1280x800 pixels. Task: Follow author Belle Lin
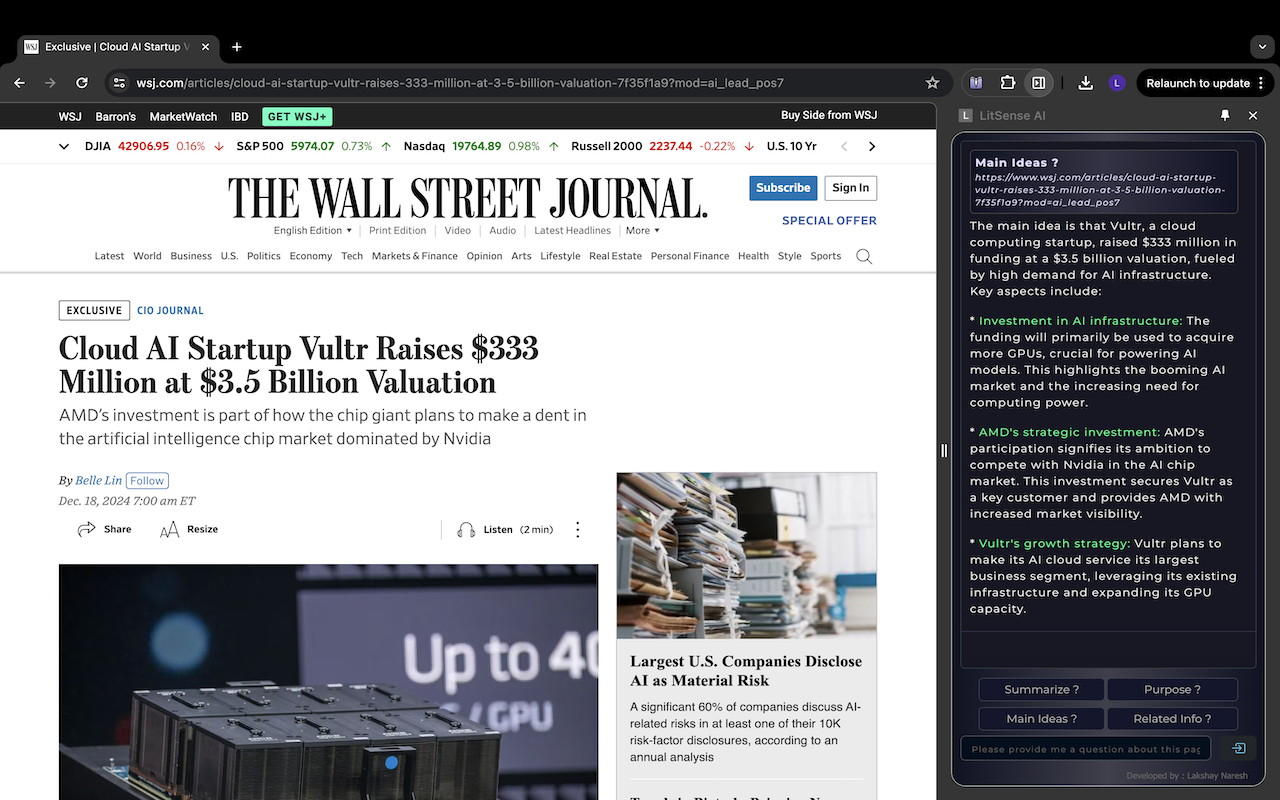point(147,481)
